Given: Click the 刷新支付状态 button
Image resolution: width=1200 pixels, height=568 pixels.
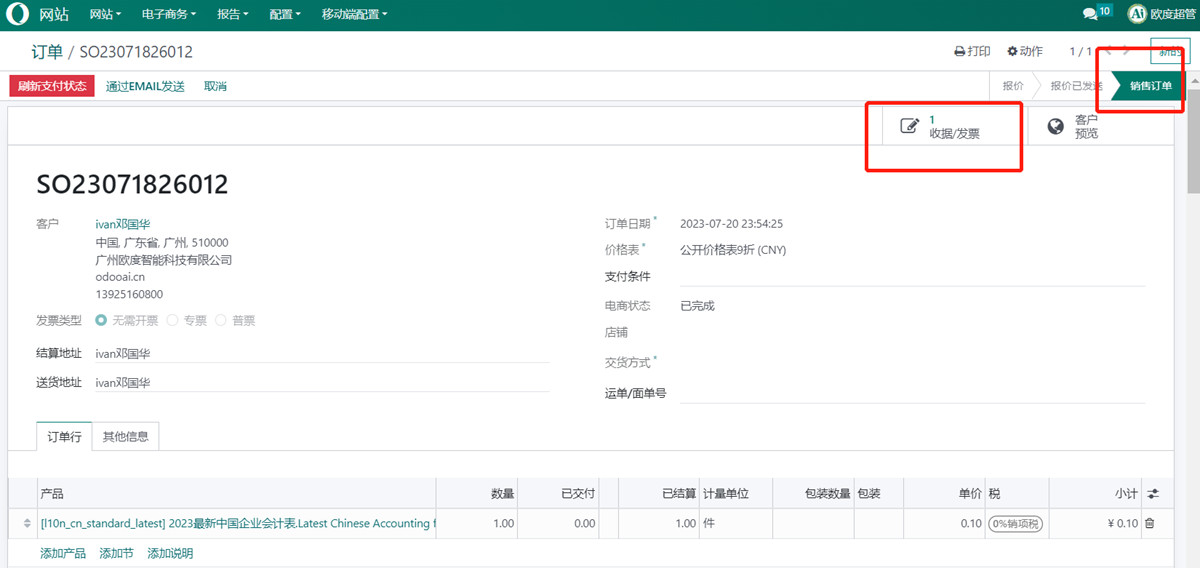Looking at the screenshot, I should [52, 86].
